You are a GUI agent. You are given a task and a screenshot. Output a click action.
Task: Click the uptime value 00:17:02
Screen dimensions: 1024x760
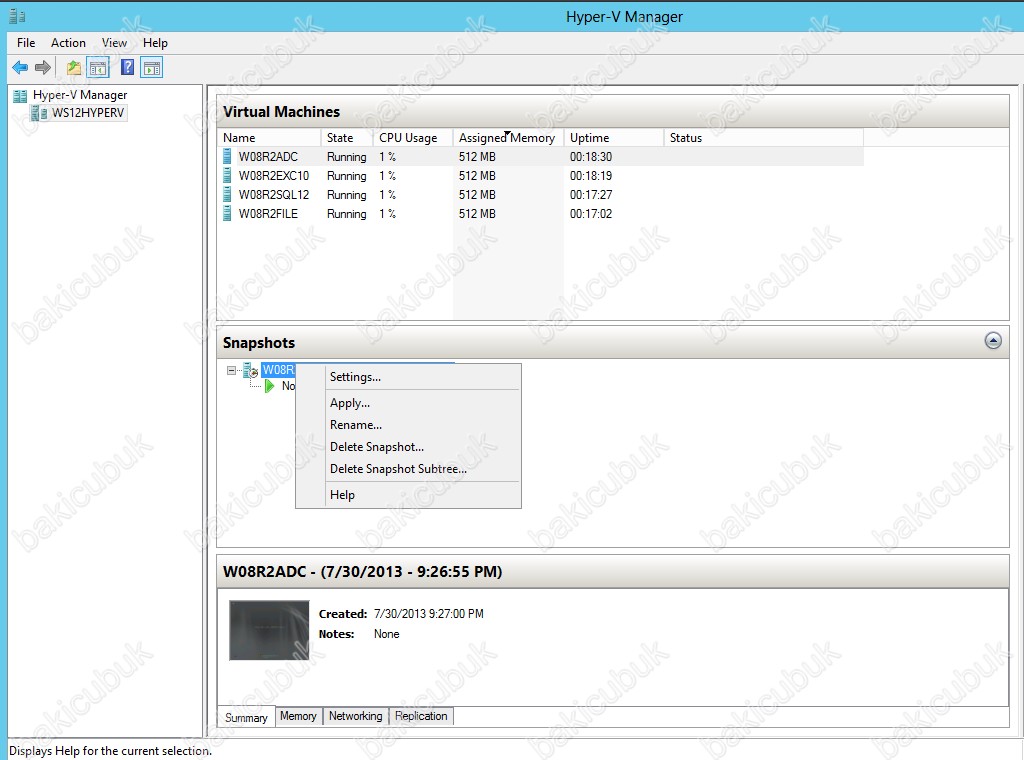pyautogui.click(x=591, y=214)
